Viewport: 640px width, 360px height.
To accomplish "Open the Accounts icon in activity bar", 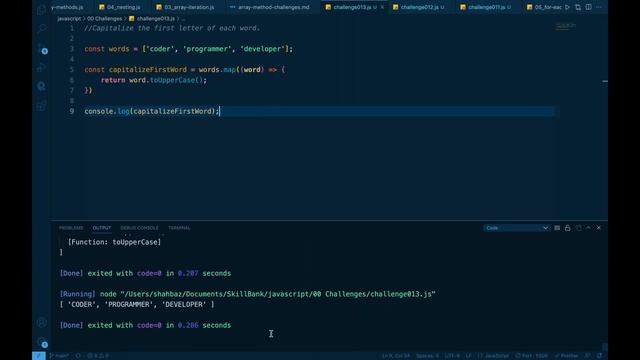I will click(x=41, y=322).
